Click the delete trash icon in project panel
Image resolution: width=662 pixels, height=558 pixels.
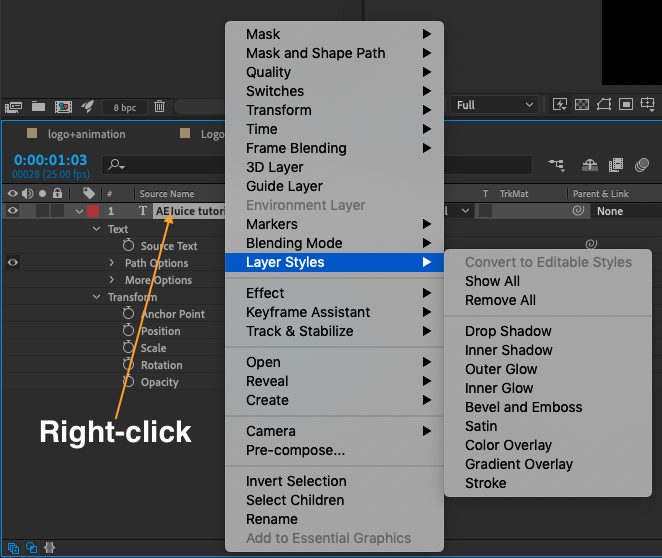click(159, 106)
